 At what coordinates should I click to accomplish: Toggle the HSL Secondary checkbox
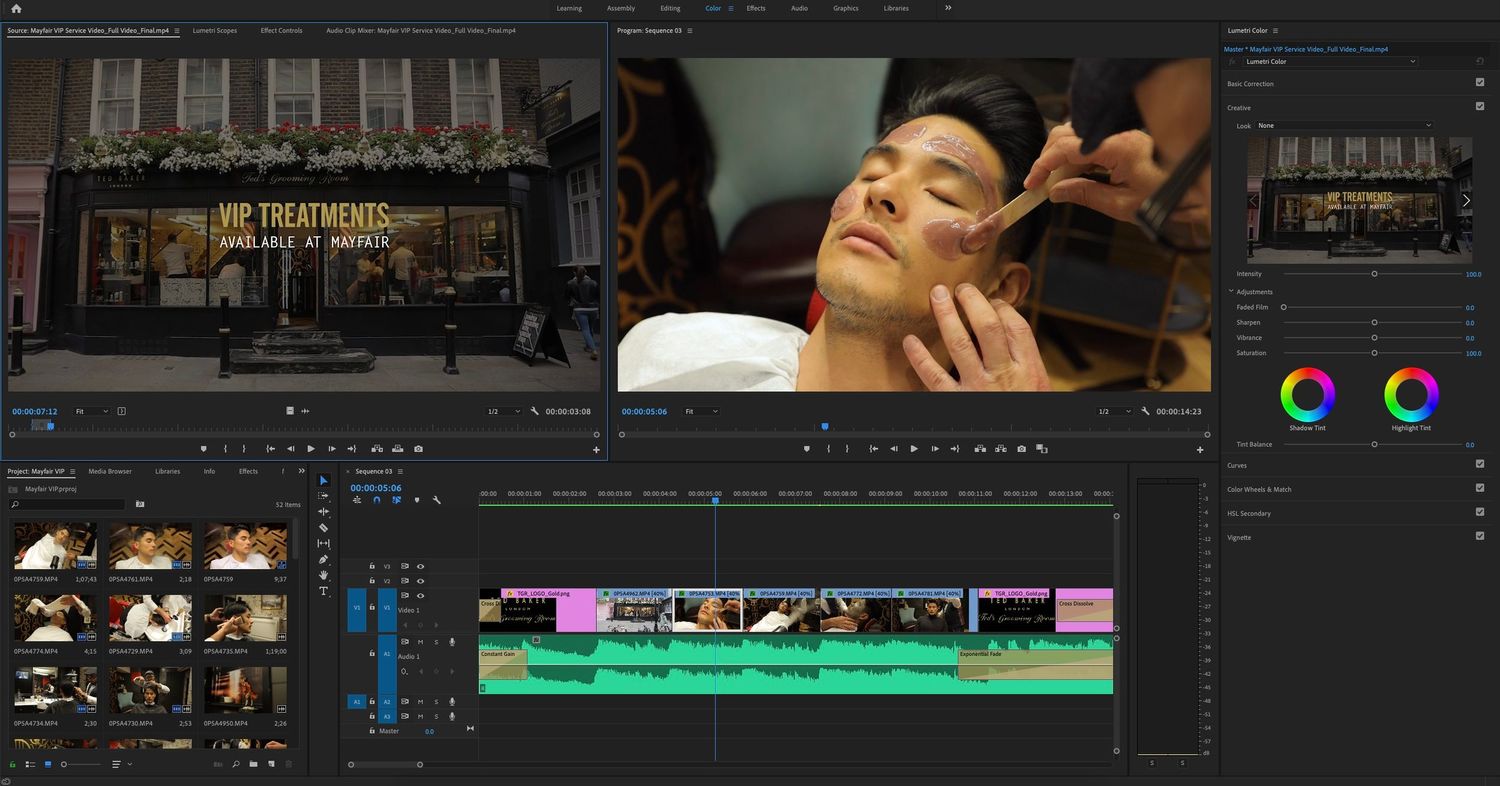(x=1480, y=512)
